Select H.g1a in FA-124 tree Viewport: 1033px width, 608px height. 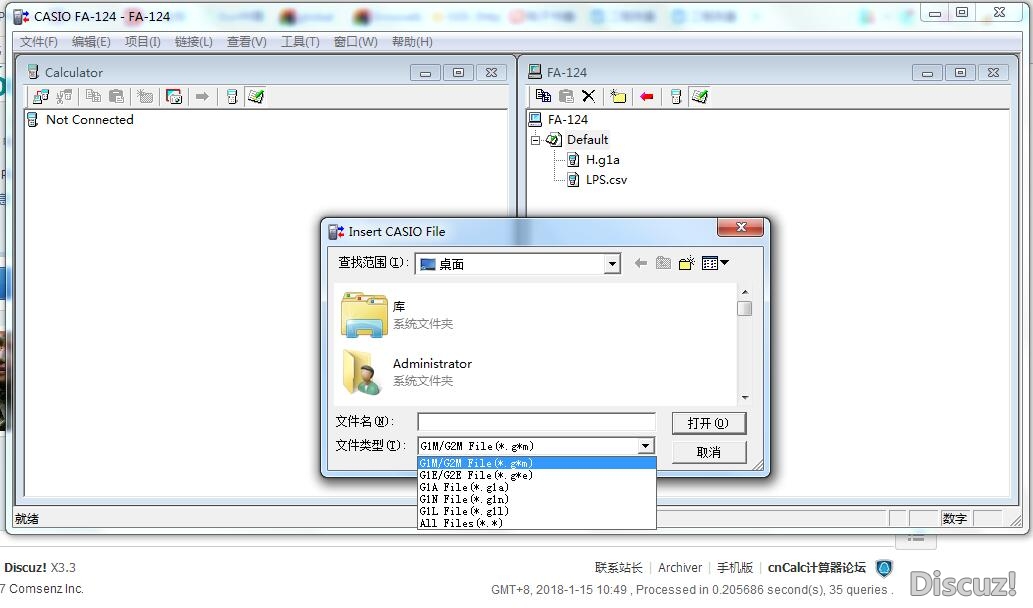coord(602,159)
